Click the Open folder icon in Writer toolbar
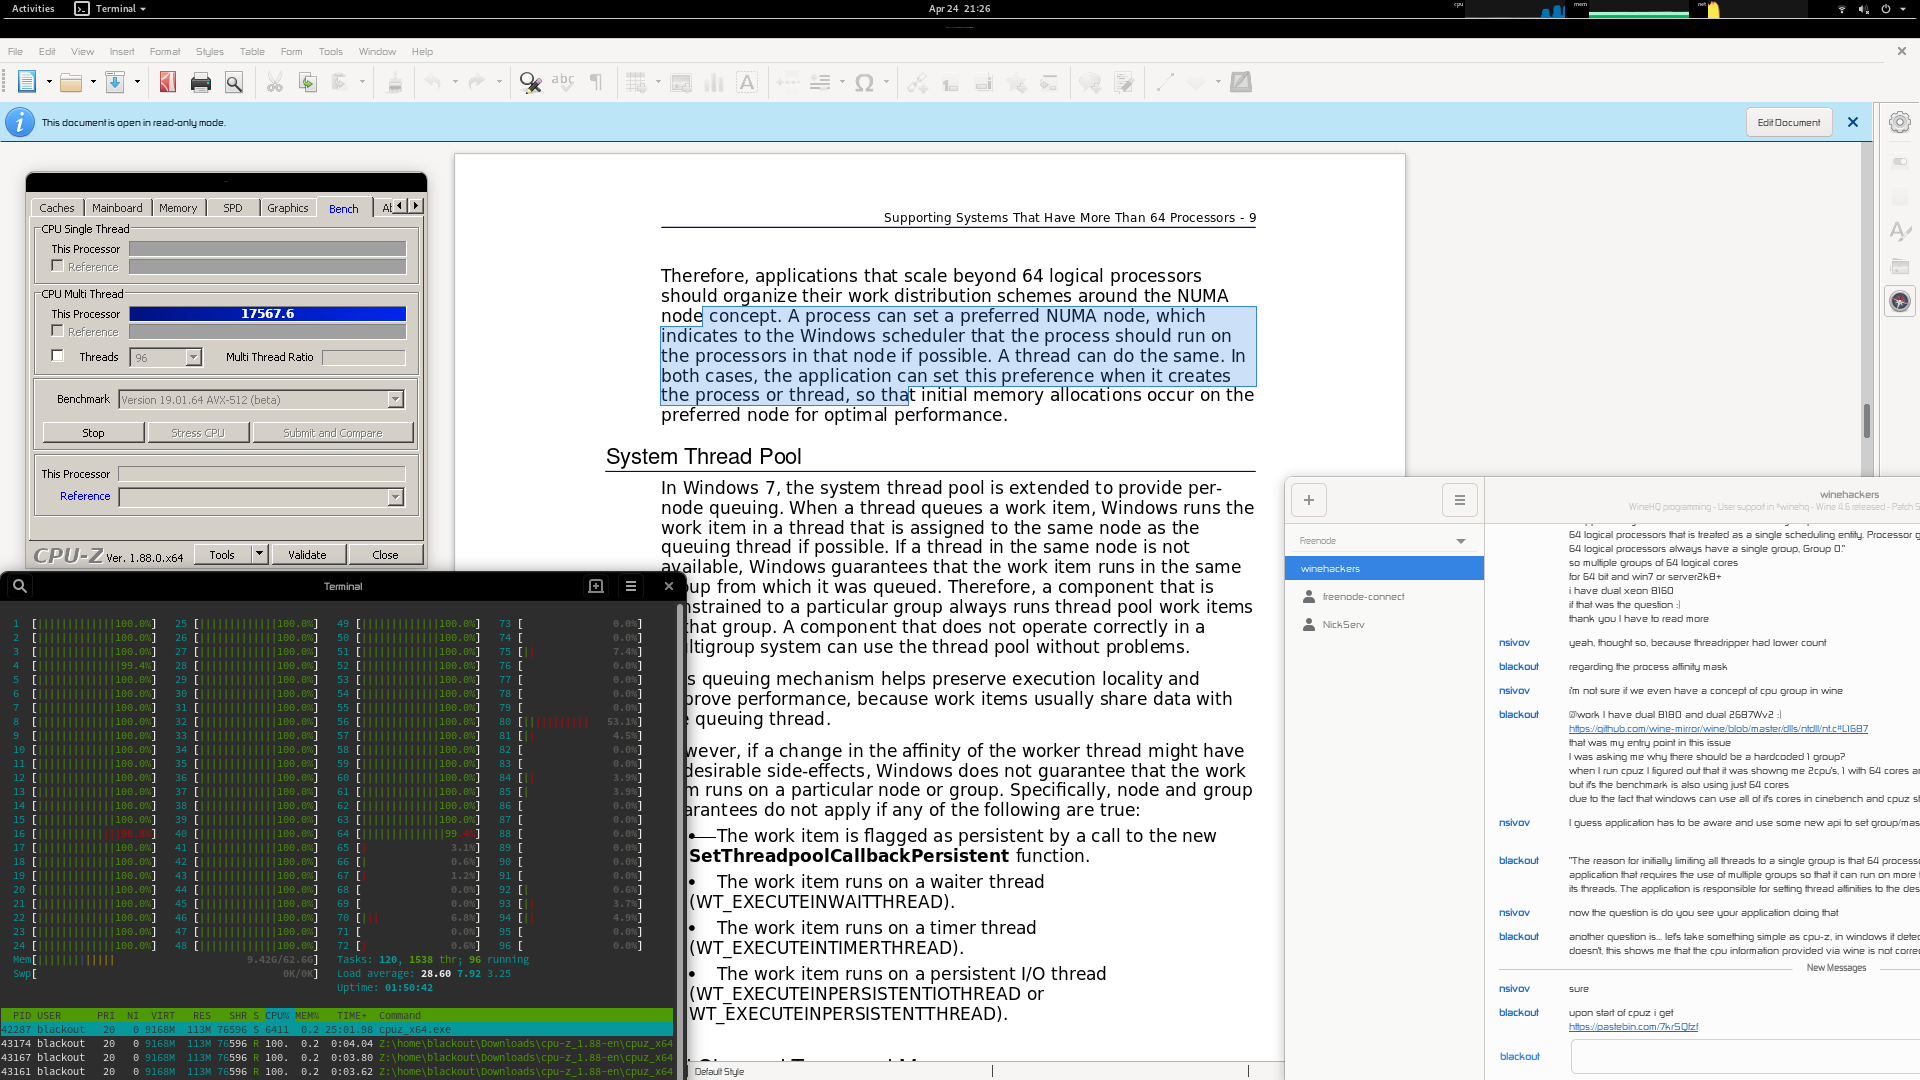Image resolution: width=1920 pixels, height=1080 pixels. click(71, 83)
